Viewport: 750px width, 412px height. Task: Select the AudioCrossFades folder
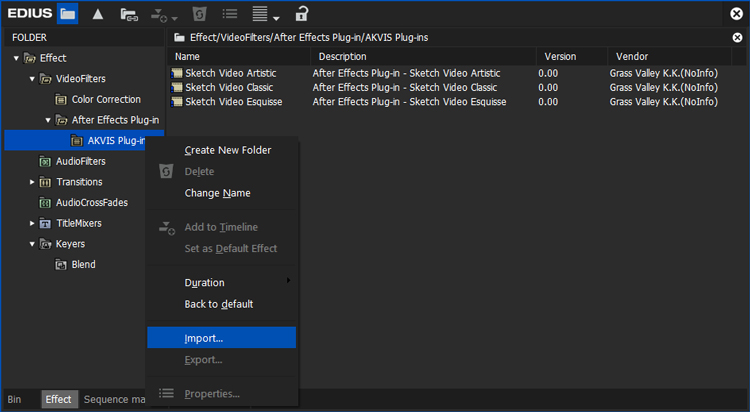pos(92,202)
